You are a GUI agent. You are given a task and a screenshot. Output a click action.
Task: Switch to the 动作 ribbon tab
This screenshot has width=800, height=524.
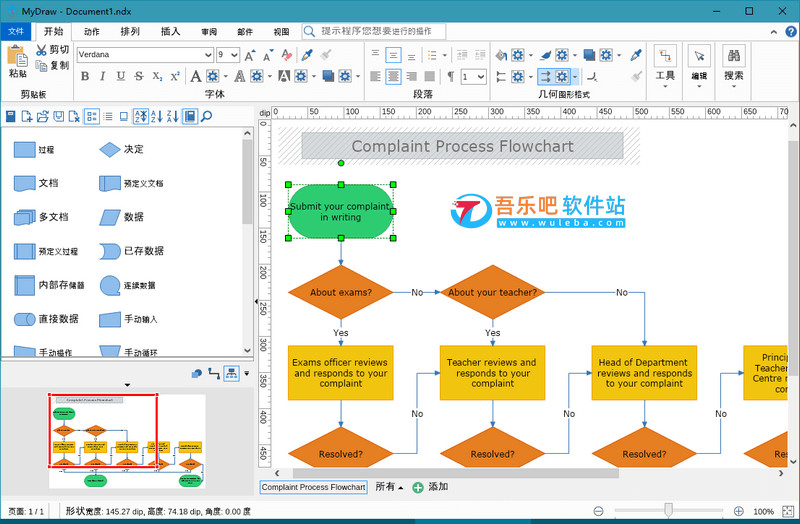tap(92, 32)
